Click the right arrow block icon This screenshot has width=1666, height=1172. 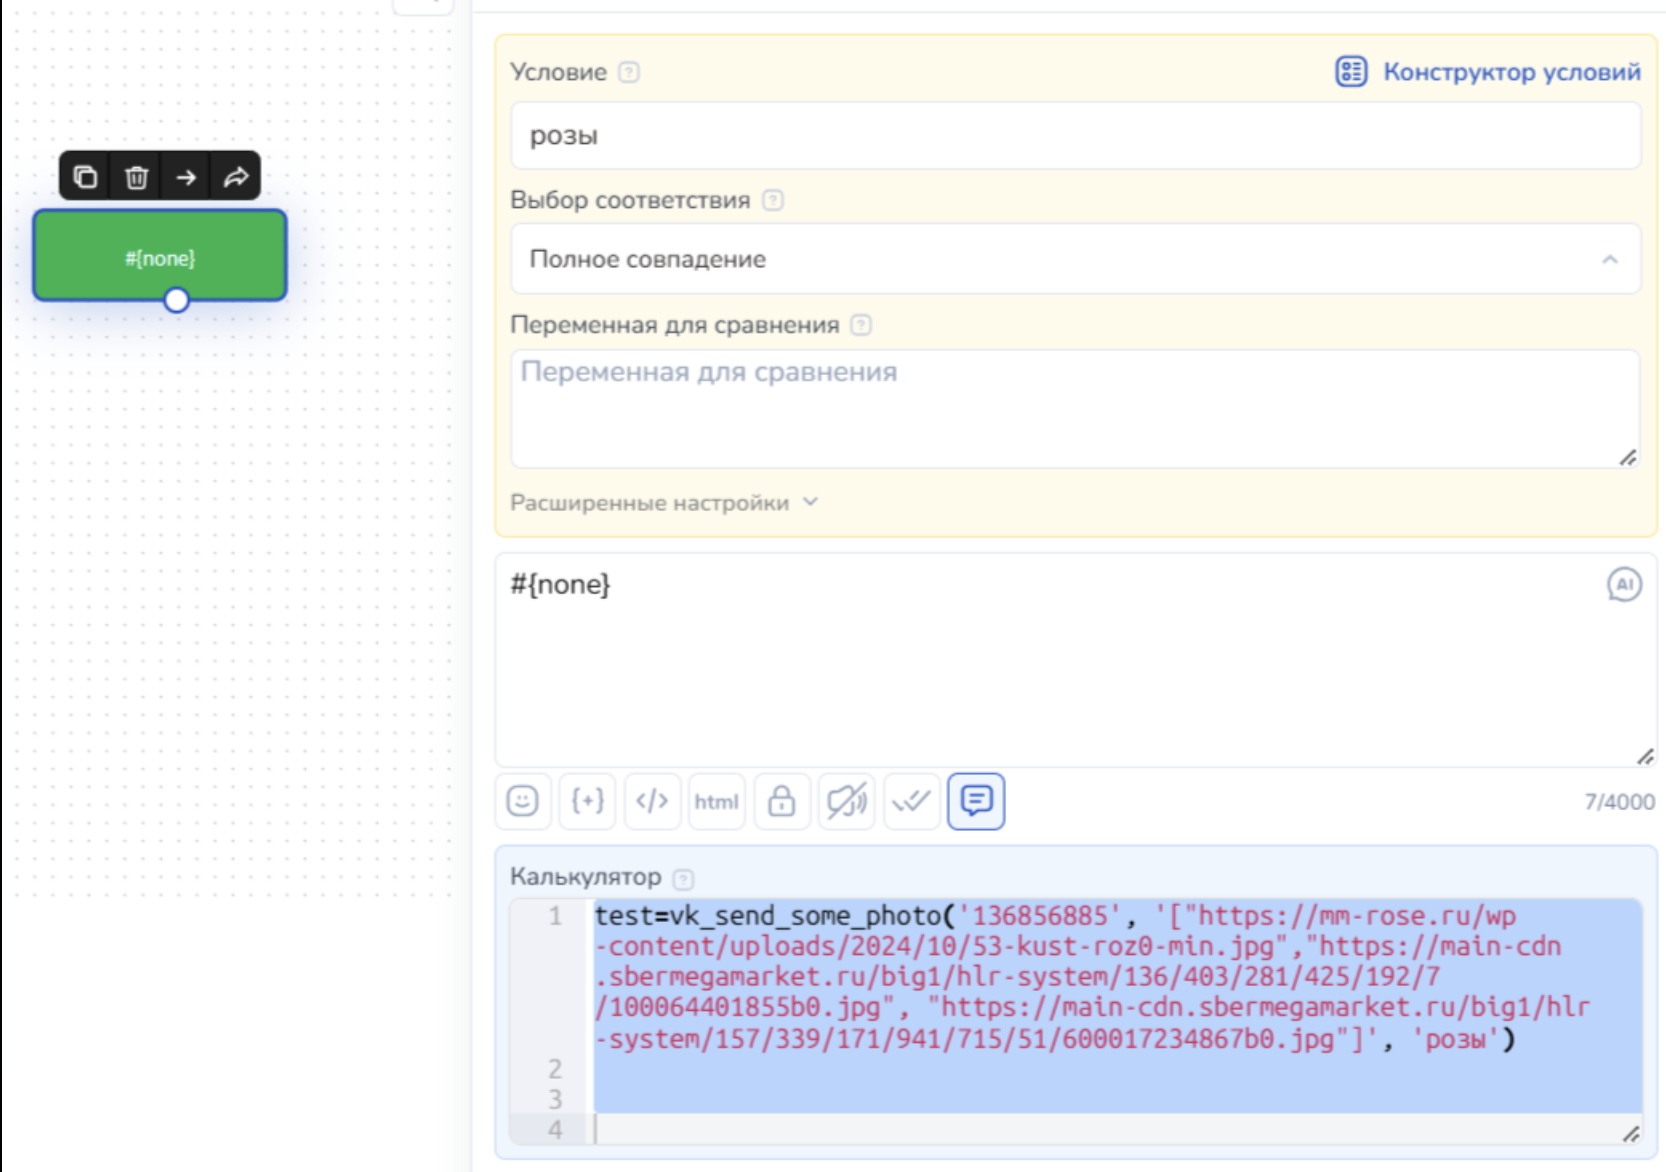(186, 177)
